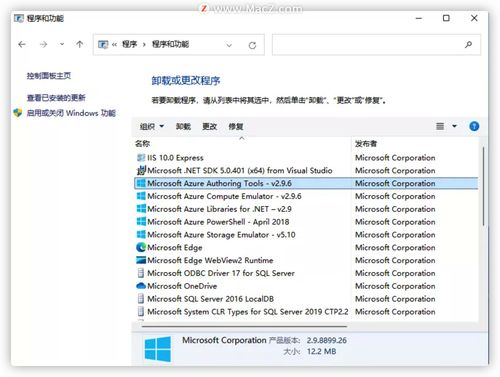Screen dimensions: 500x377
Task: Select Microsoft .NET SDK 5.0.401 entry
Action: click(306, 170)
